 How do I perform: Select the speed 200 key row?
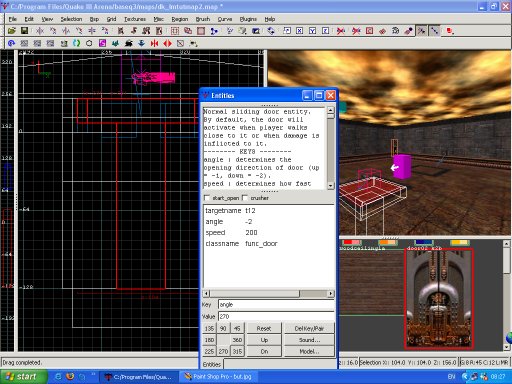(269, 233)
